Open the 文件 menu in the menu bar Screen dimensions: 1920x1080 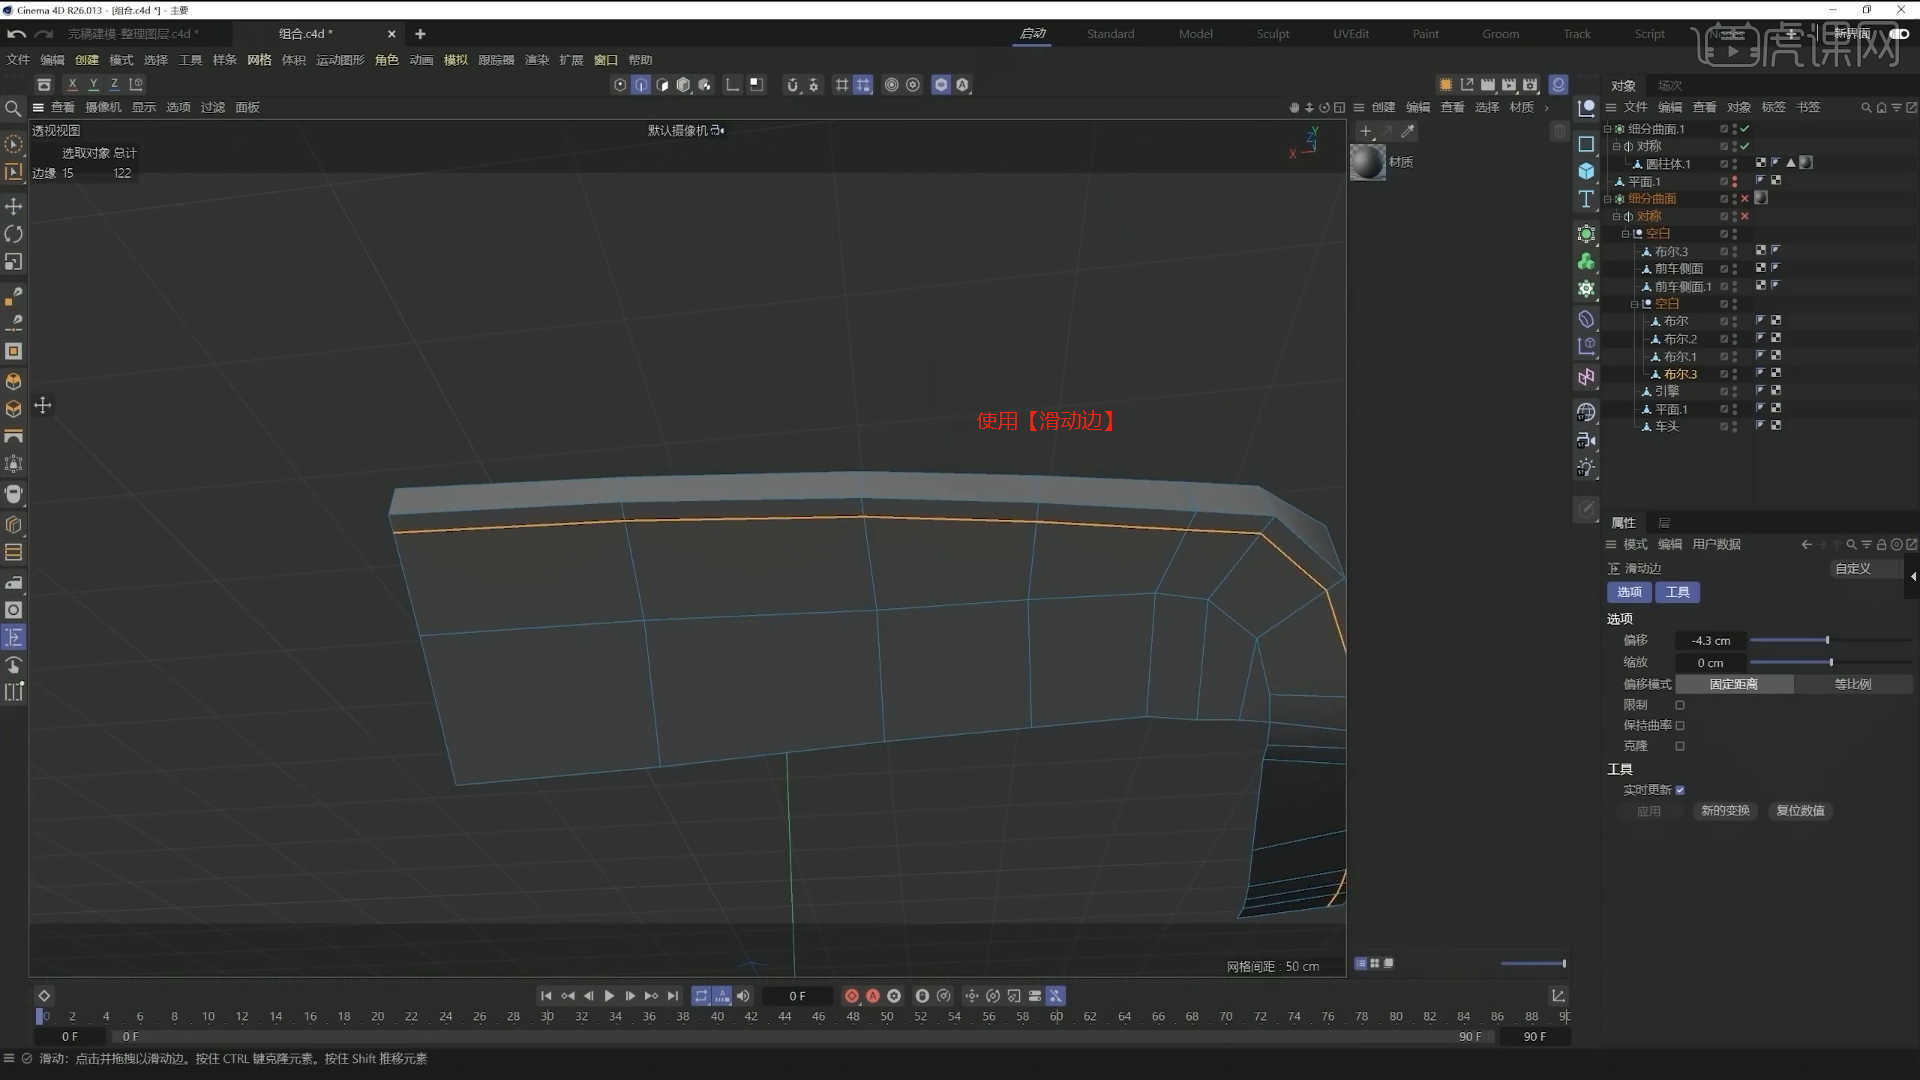pos(18,60)
